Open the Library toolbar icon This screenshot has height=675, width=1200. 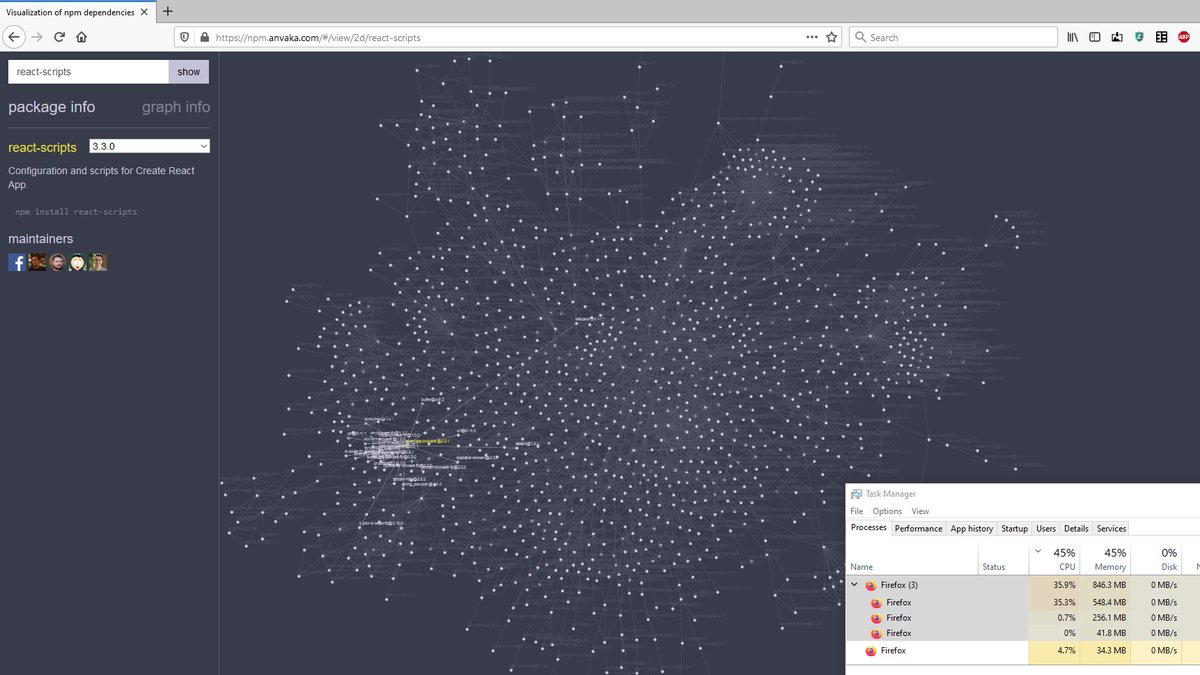click(1073, 37)
